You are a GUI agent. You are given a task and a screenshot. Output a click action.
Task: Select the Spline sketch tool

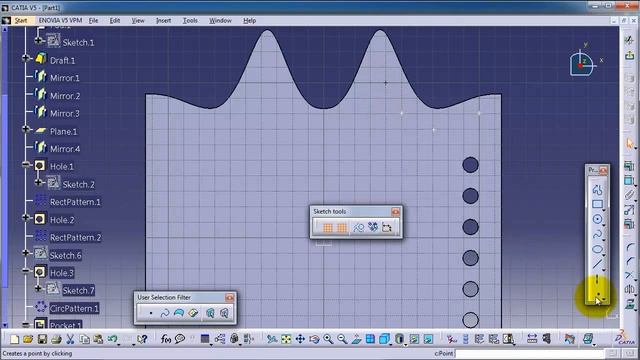point(597,234)
